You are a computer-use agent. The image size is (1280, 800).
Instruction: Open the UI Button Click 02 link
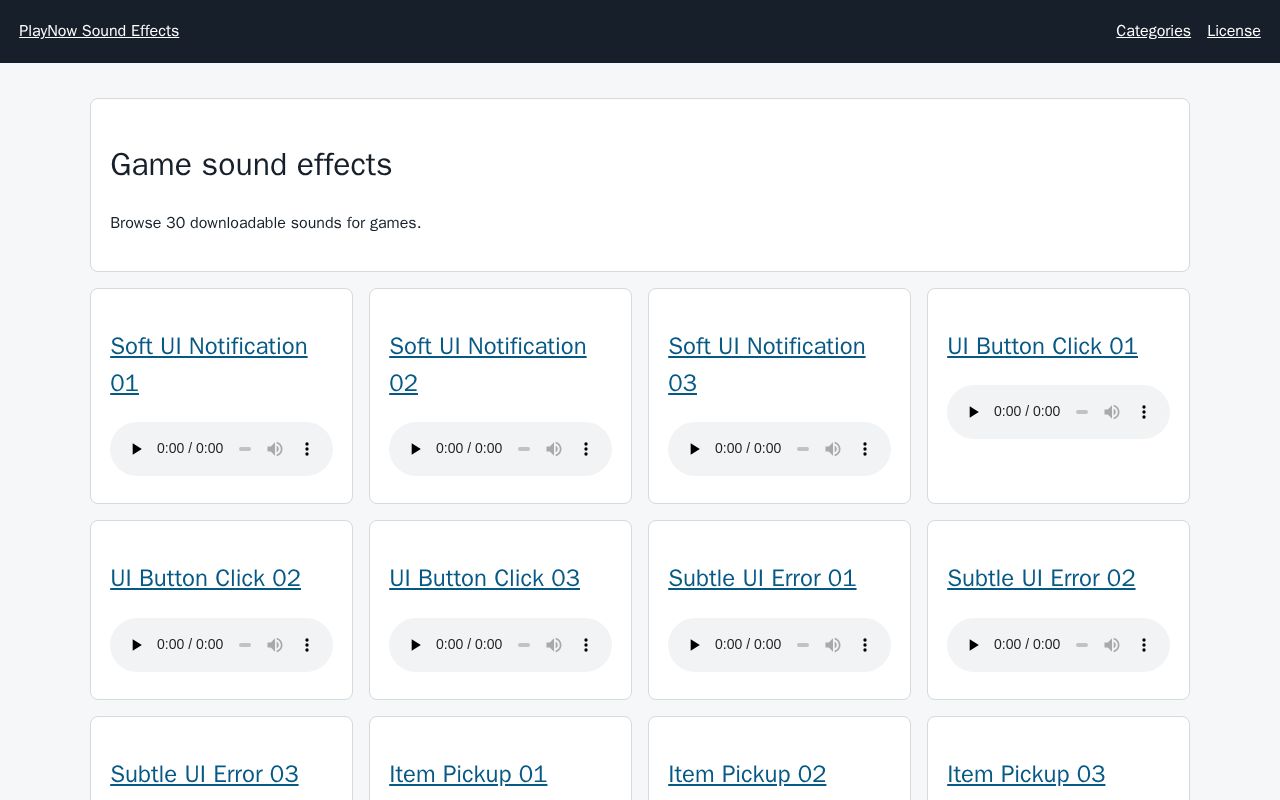(x=205, y=578)
